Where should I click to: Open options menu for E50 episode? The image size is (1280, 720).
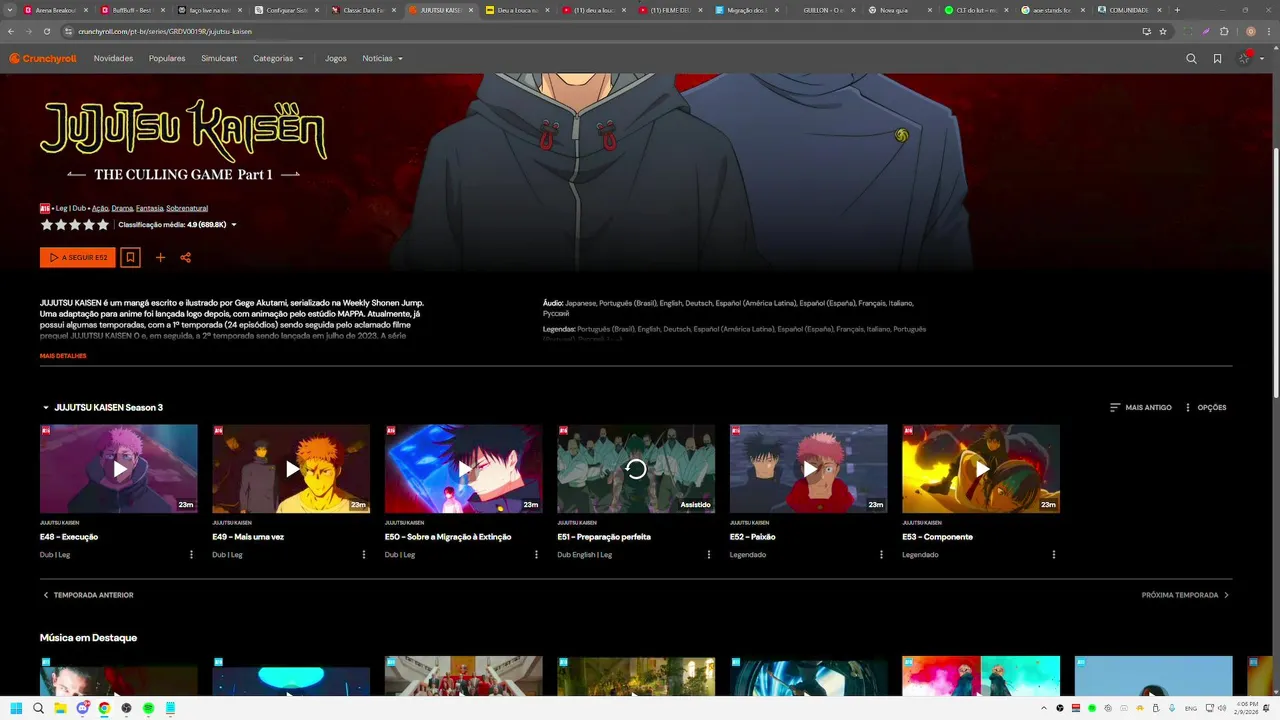pos(536,555)
